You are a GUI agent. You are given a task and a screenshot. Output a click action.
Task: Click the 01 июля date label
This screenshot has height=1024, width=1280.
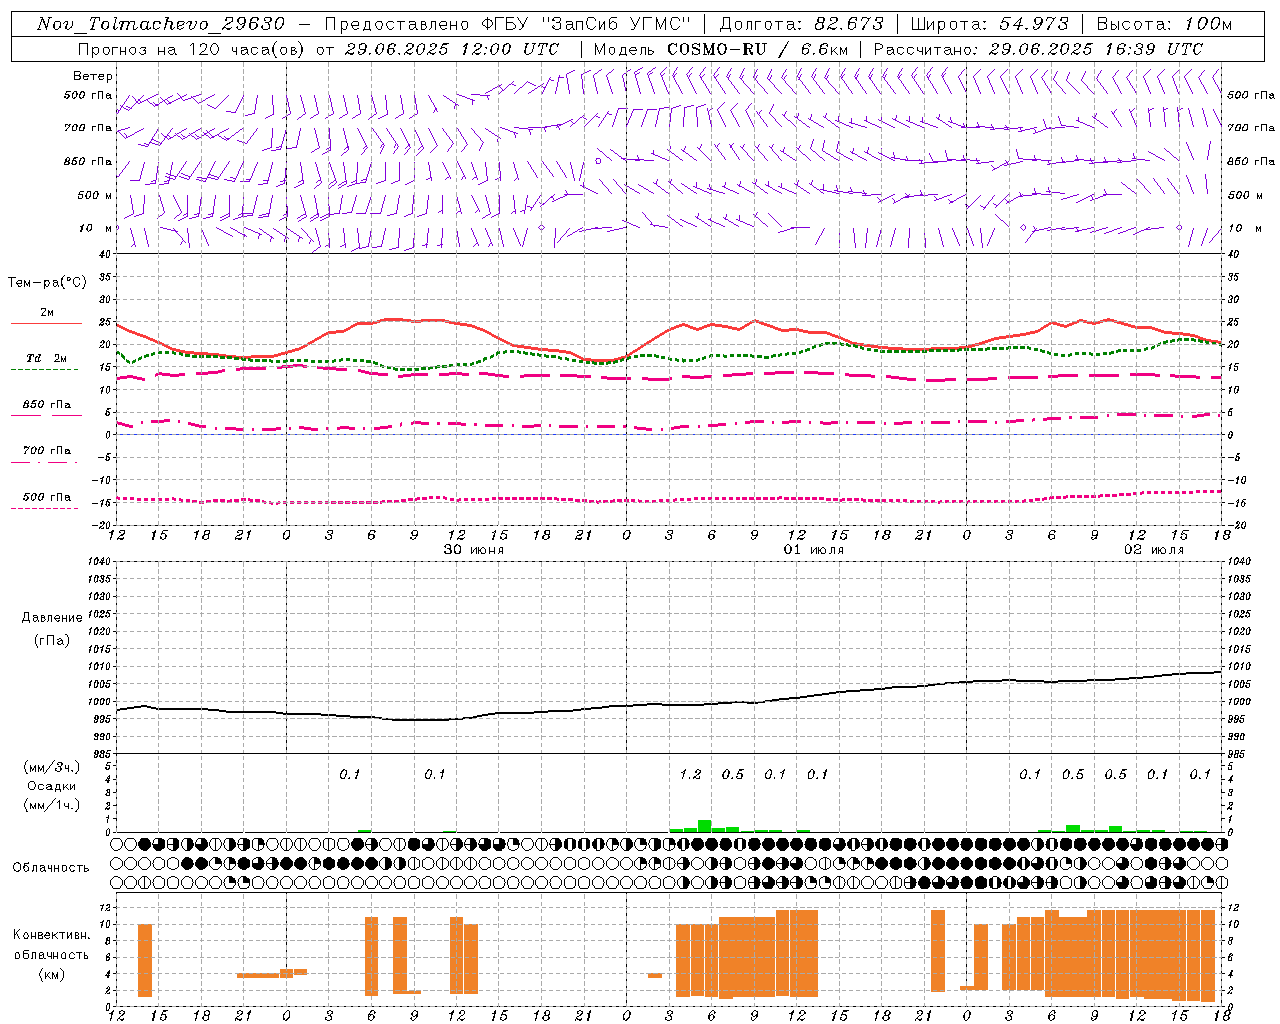814,550
